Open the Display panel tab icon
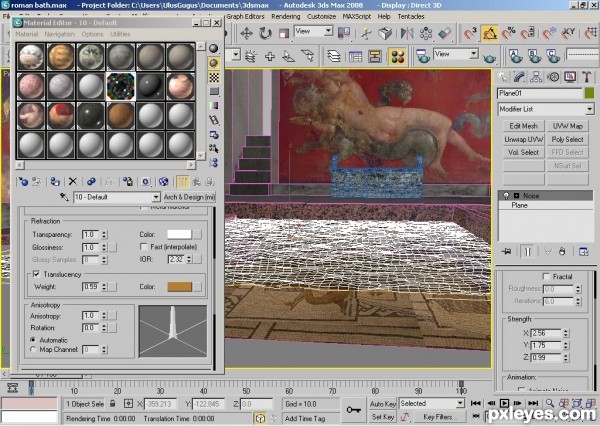 click(570, 77)
